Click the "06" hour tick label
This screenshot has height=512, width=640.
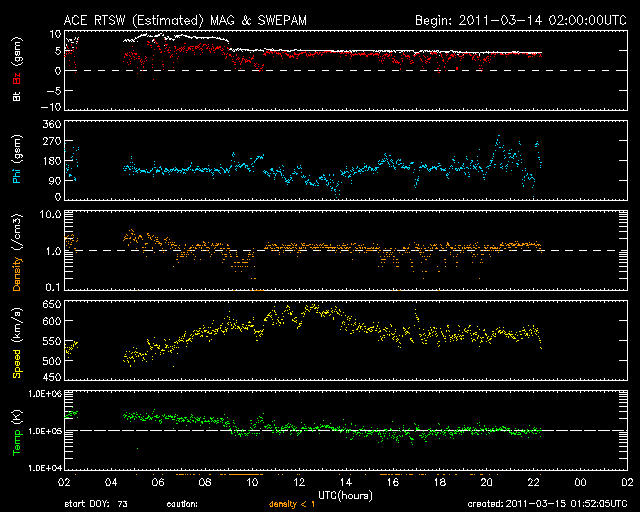[158, 483]
